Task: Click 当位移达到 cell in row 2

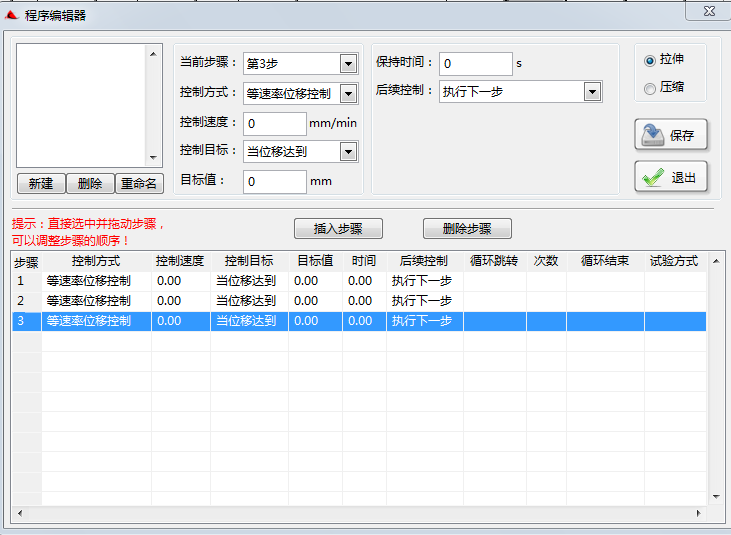Action: 249,301
